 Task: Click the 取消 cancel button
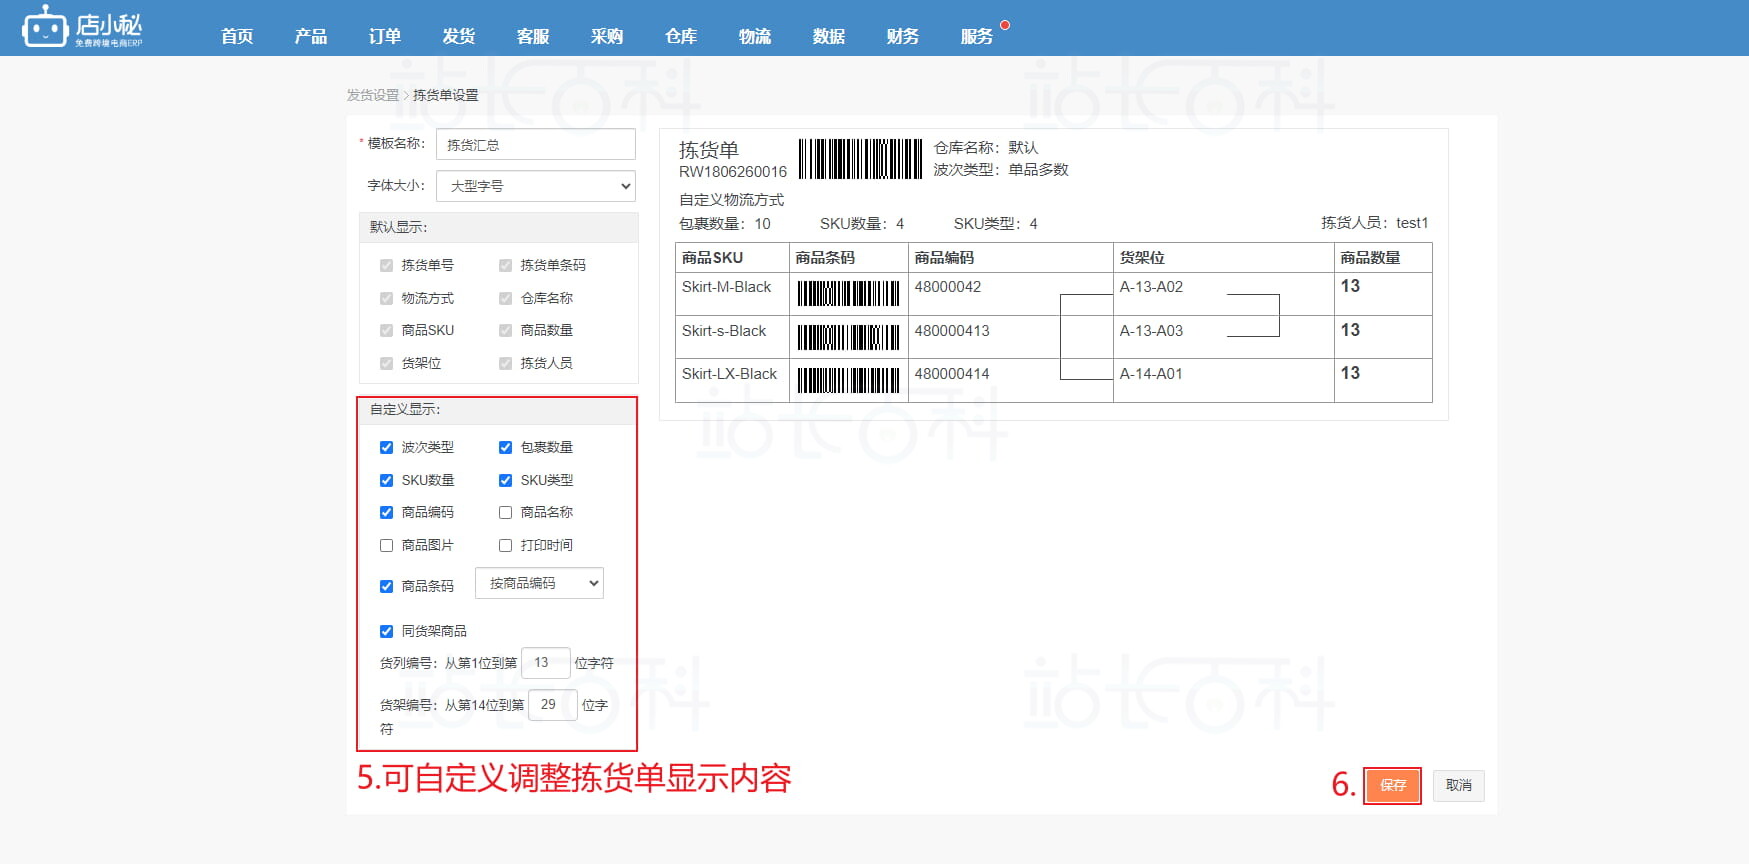tap(1458, 785)
